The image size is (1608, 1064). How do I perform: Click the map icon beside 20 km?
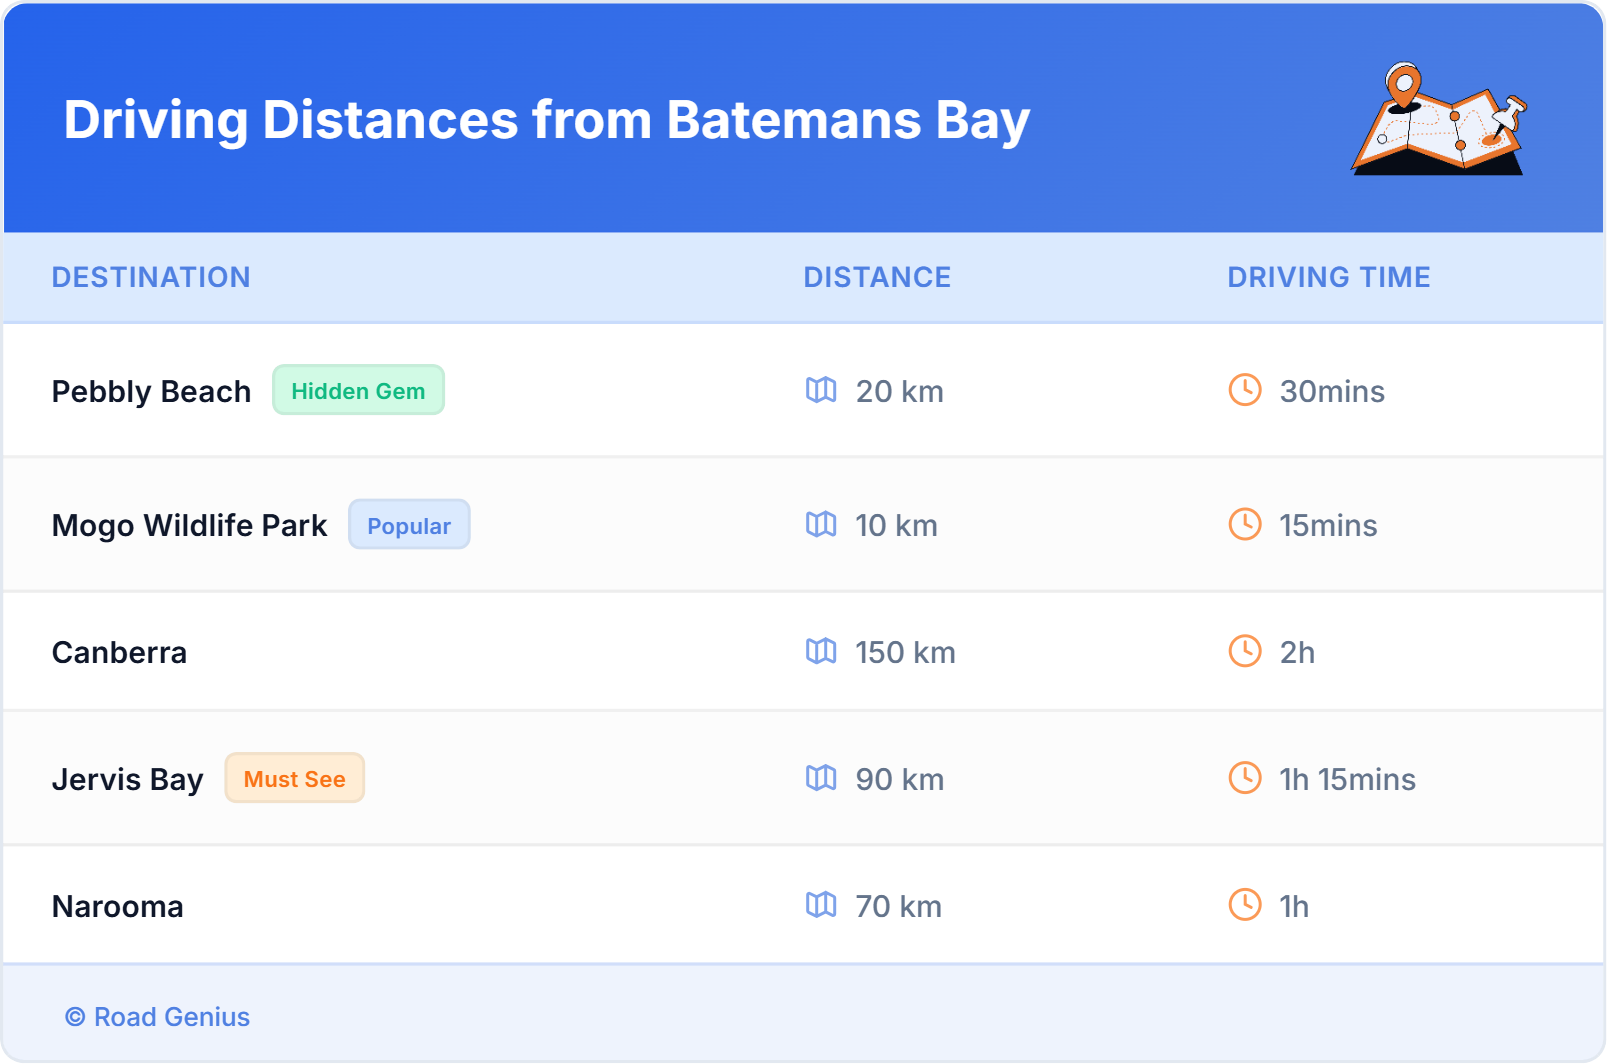click(x=821, y=391)
